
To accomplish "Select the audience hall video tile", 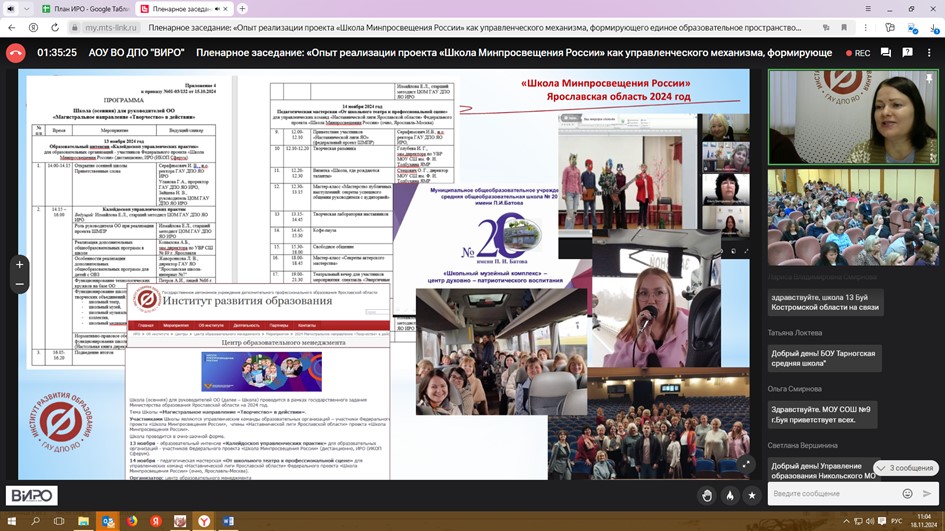I will [853, 217].
